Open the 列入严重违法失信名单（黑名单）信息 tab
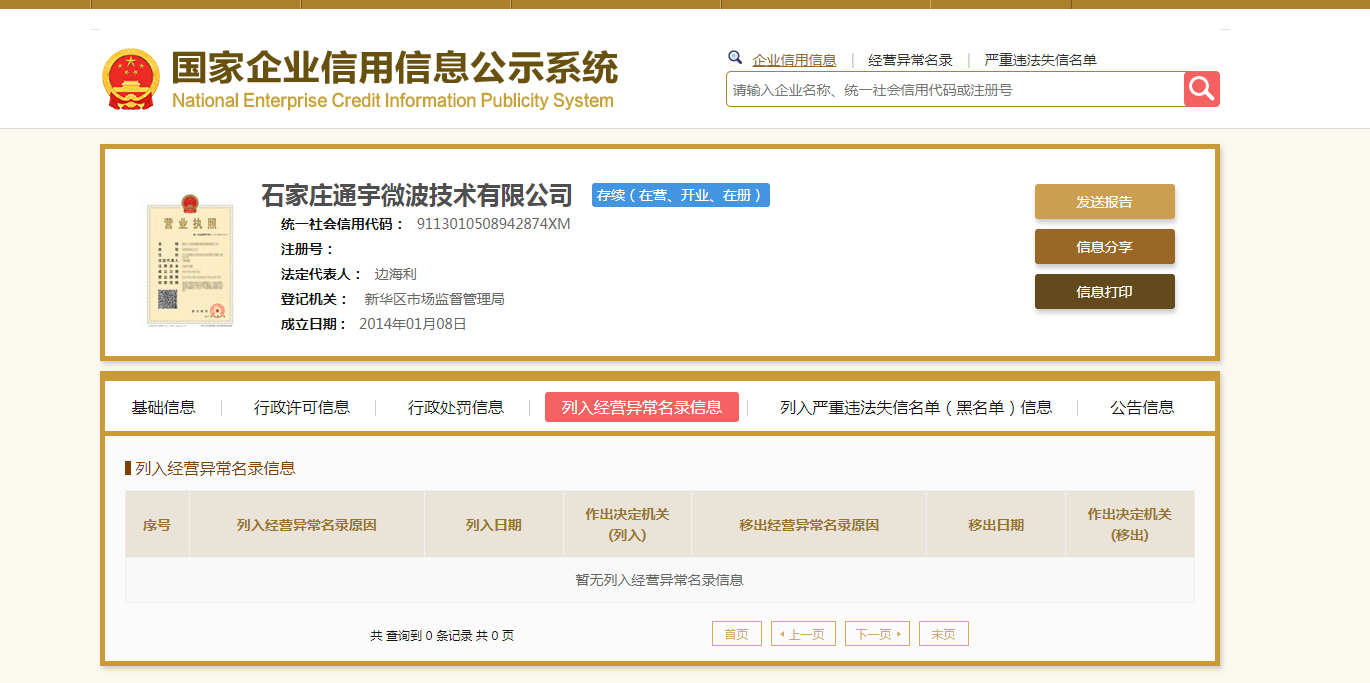This screenshot has height=683, width=1370. pos(916,407)
